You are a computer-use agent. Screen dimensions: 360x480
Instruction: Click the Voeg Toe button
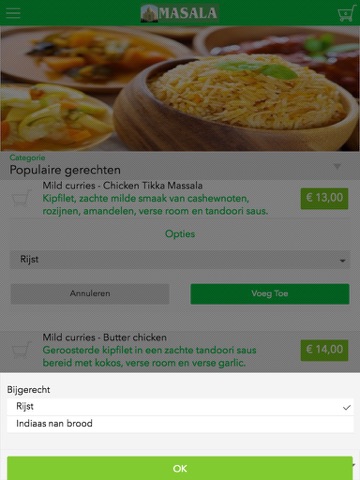(270, 294)
